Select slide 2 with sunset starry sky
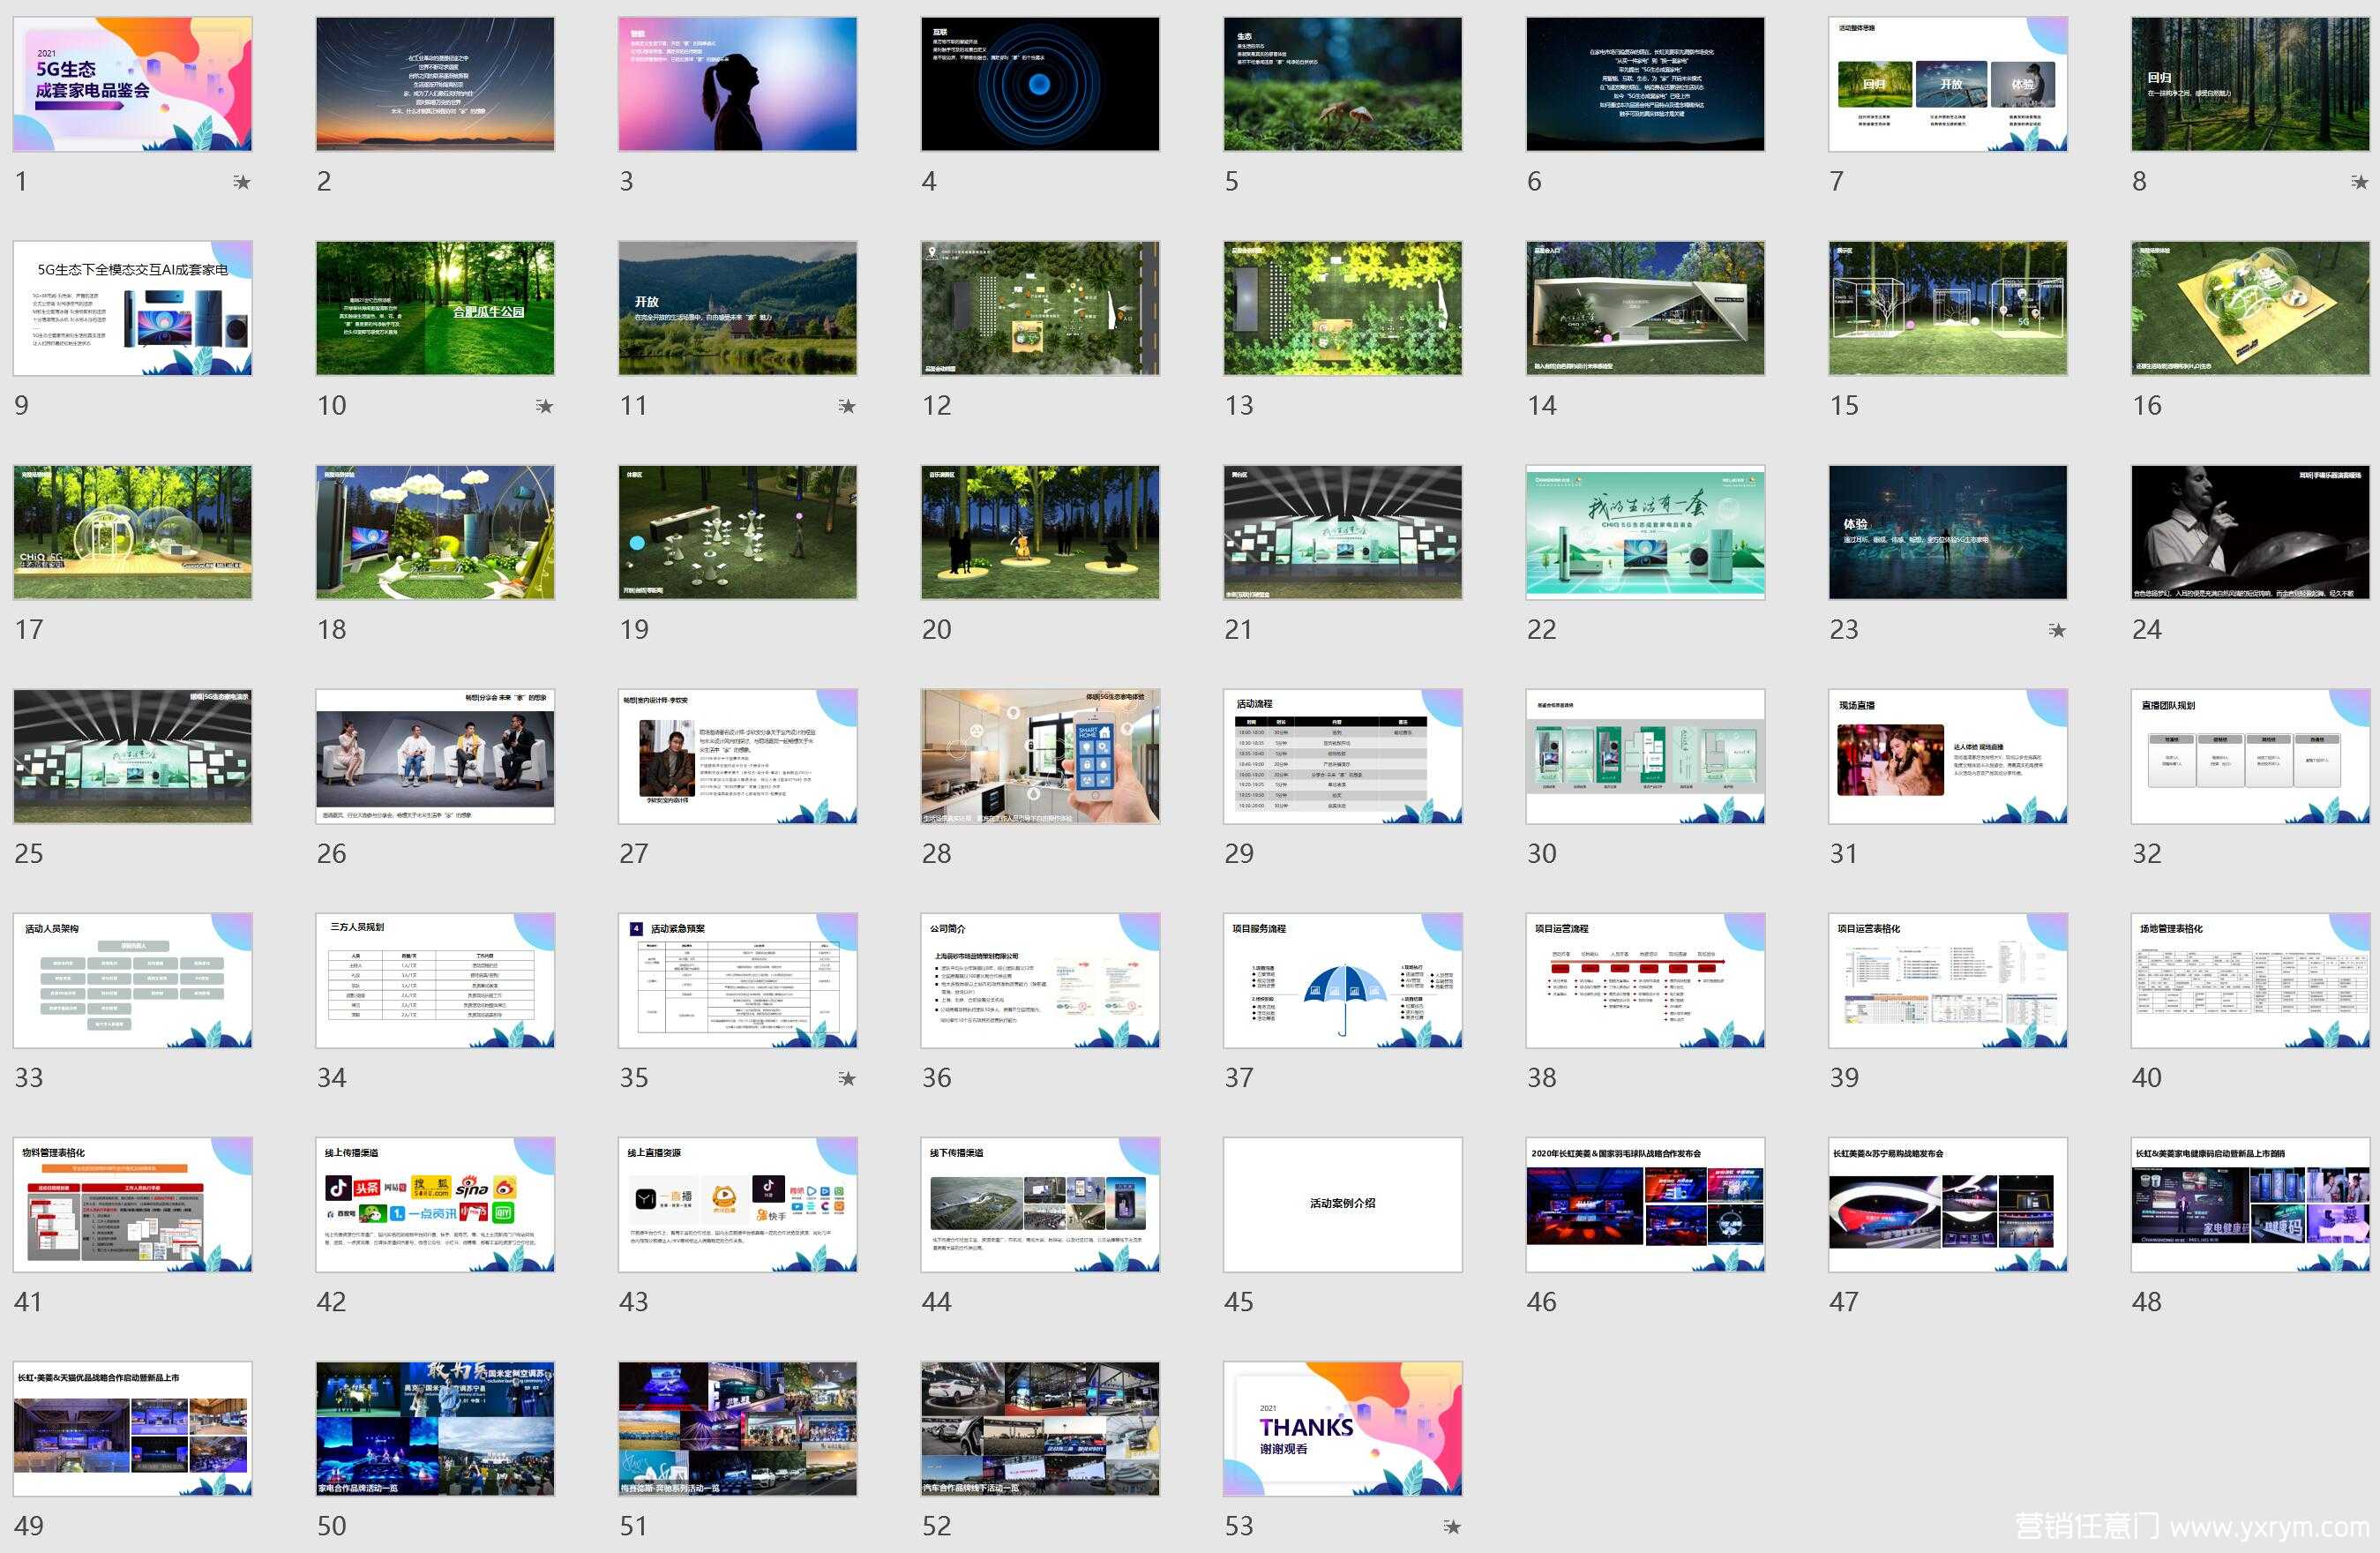The width and height of the screenshot is (2380, 1553). coord(435,84)
